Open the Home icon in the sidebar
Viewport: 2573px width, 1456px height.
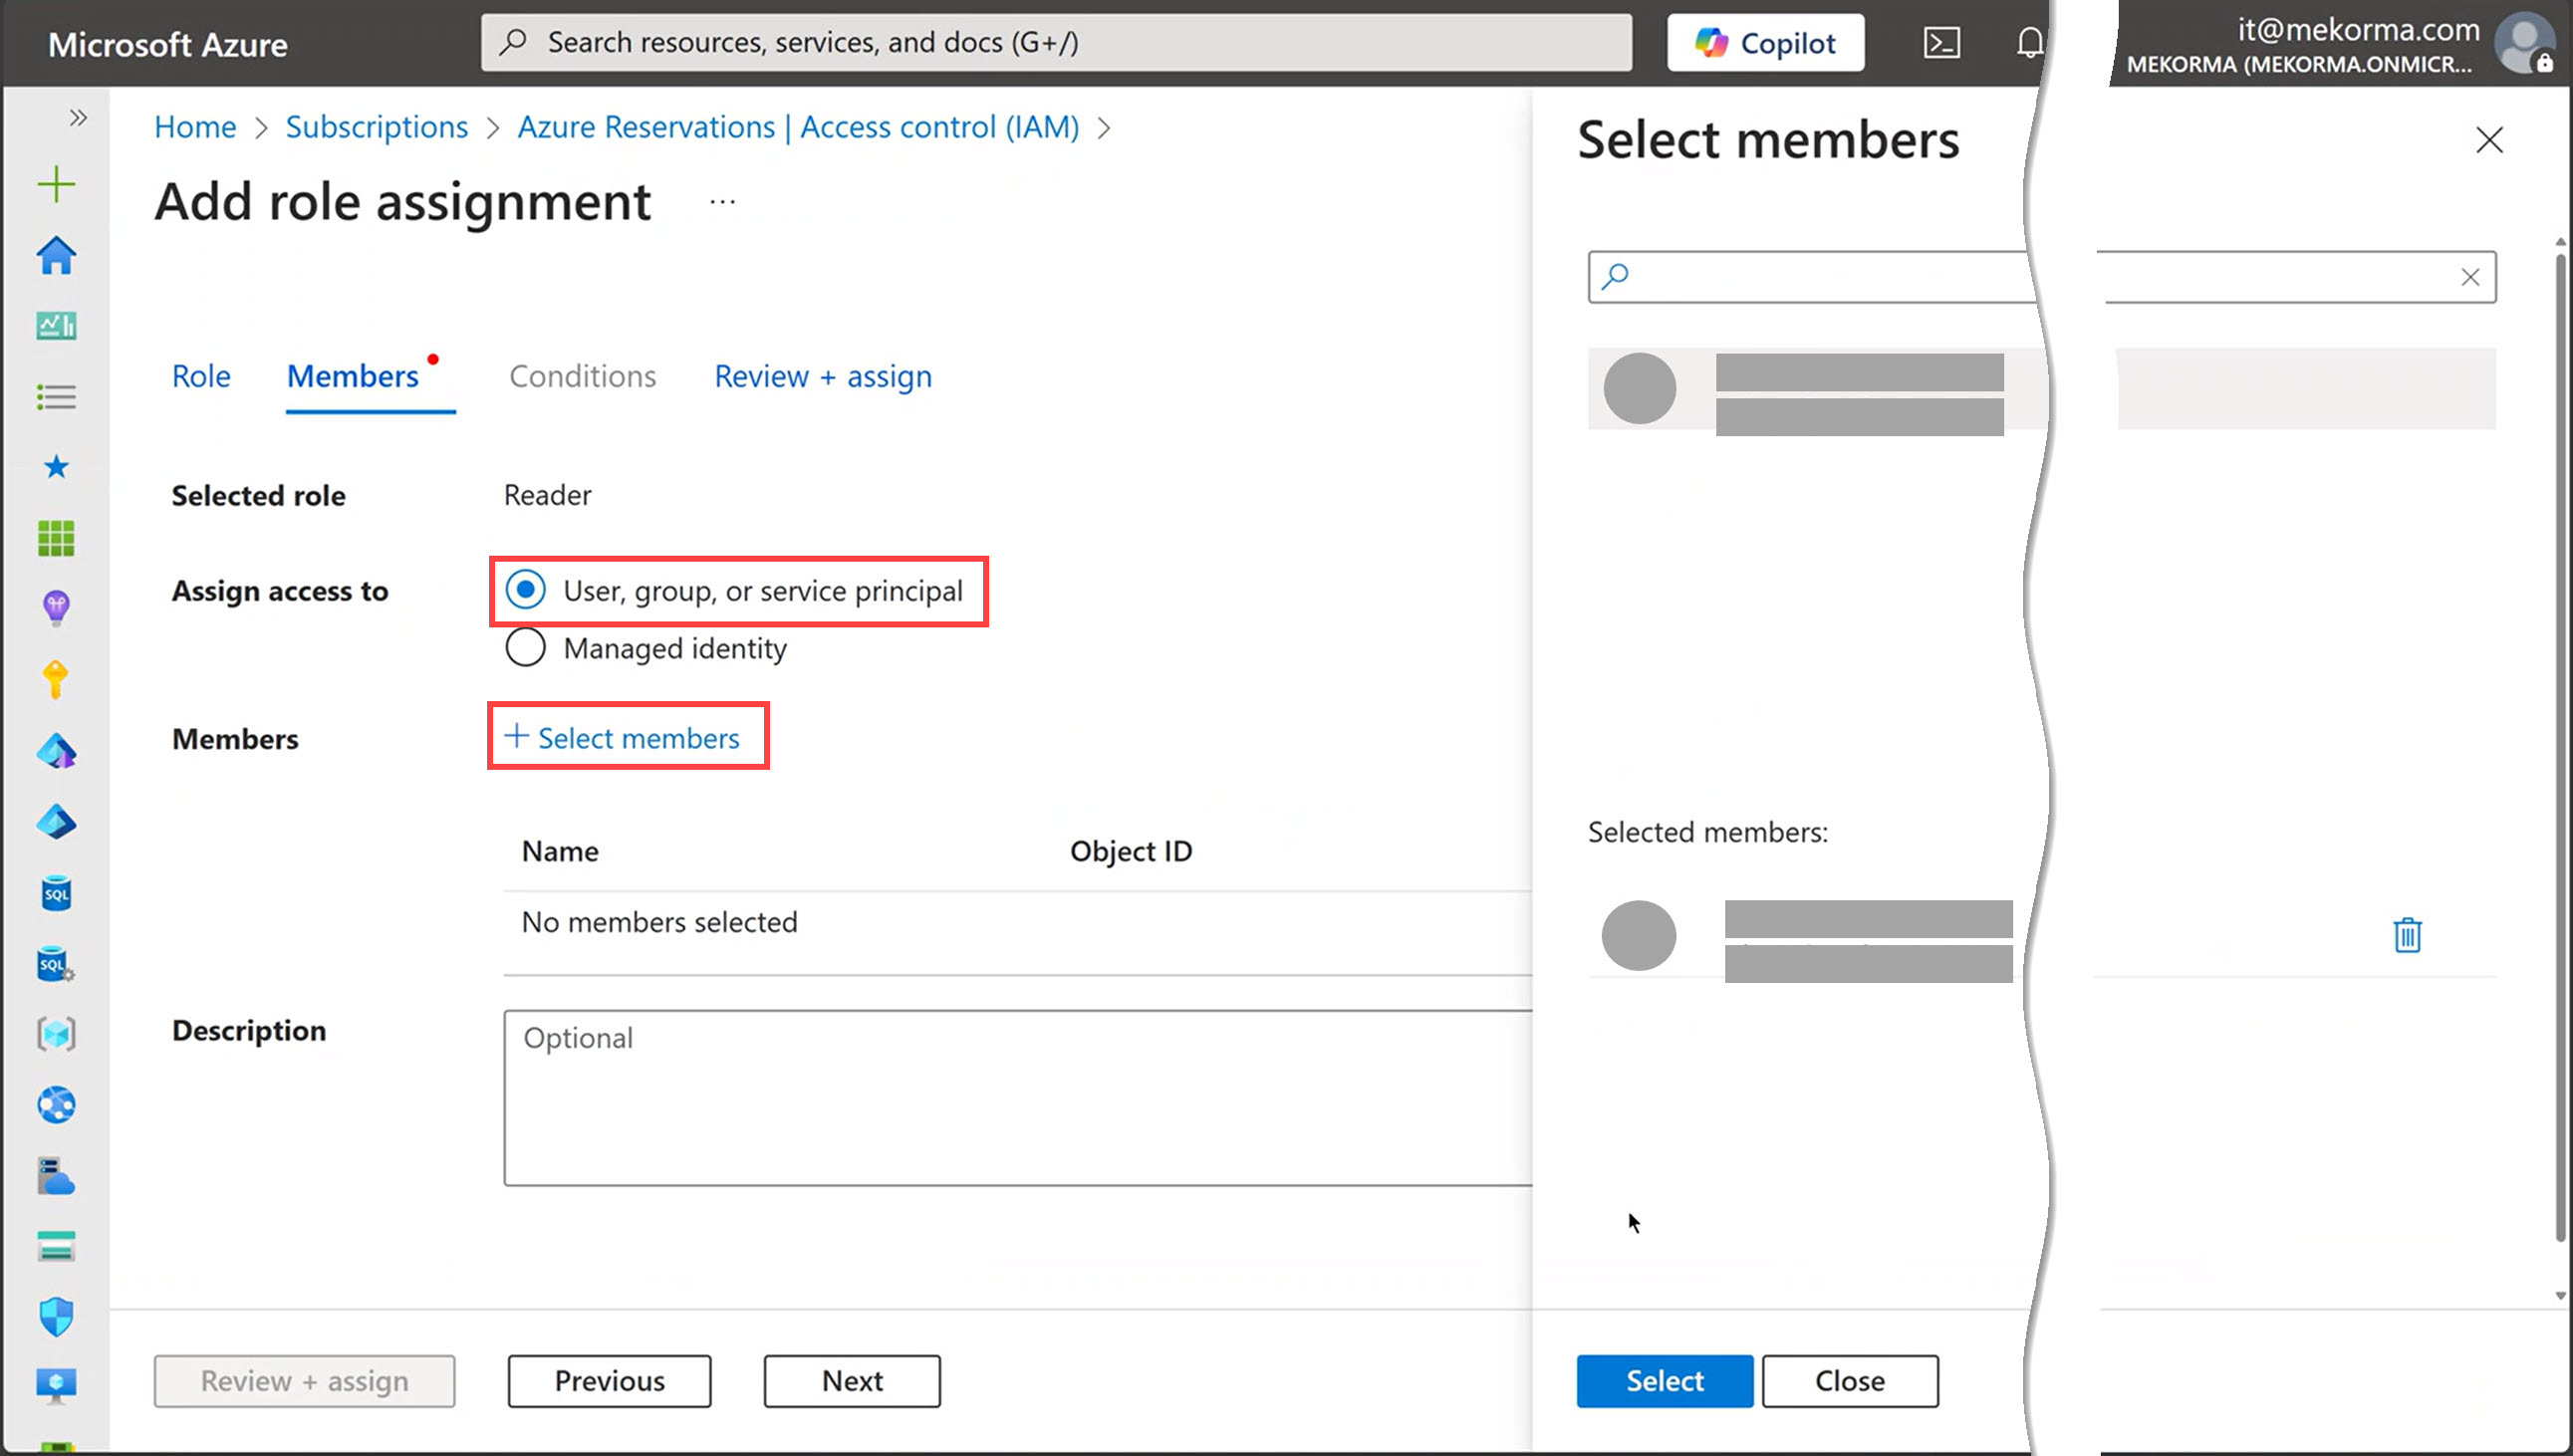[x=56, y=256]
